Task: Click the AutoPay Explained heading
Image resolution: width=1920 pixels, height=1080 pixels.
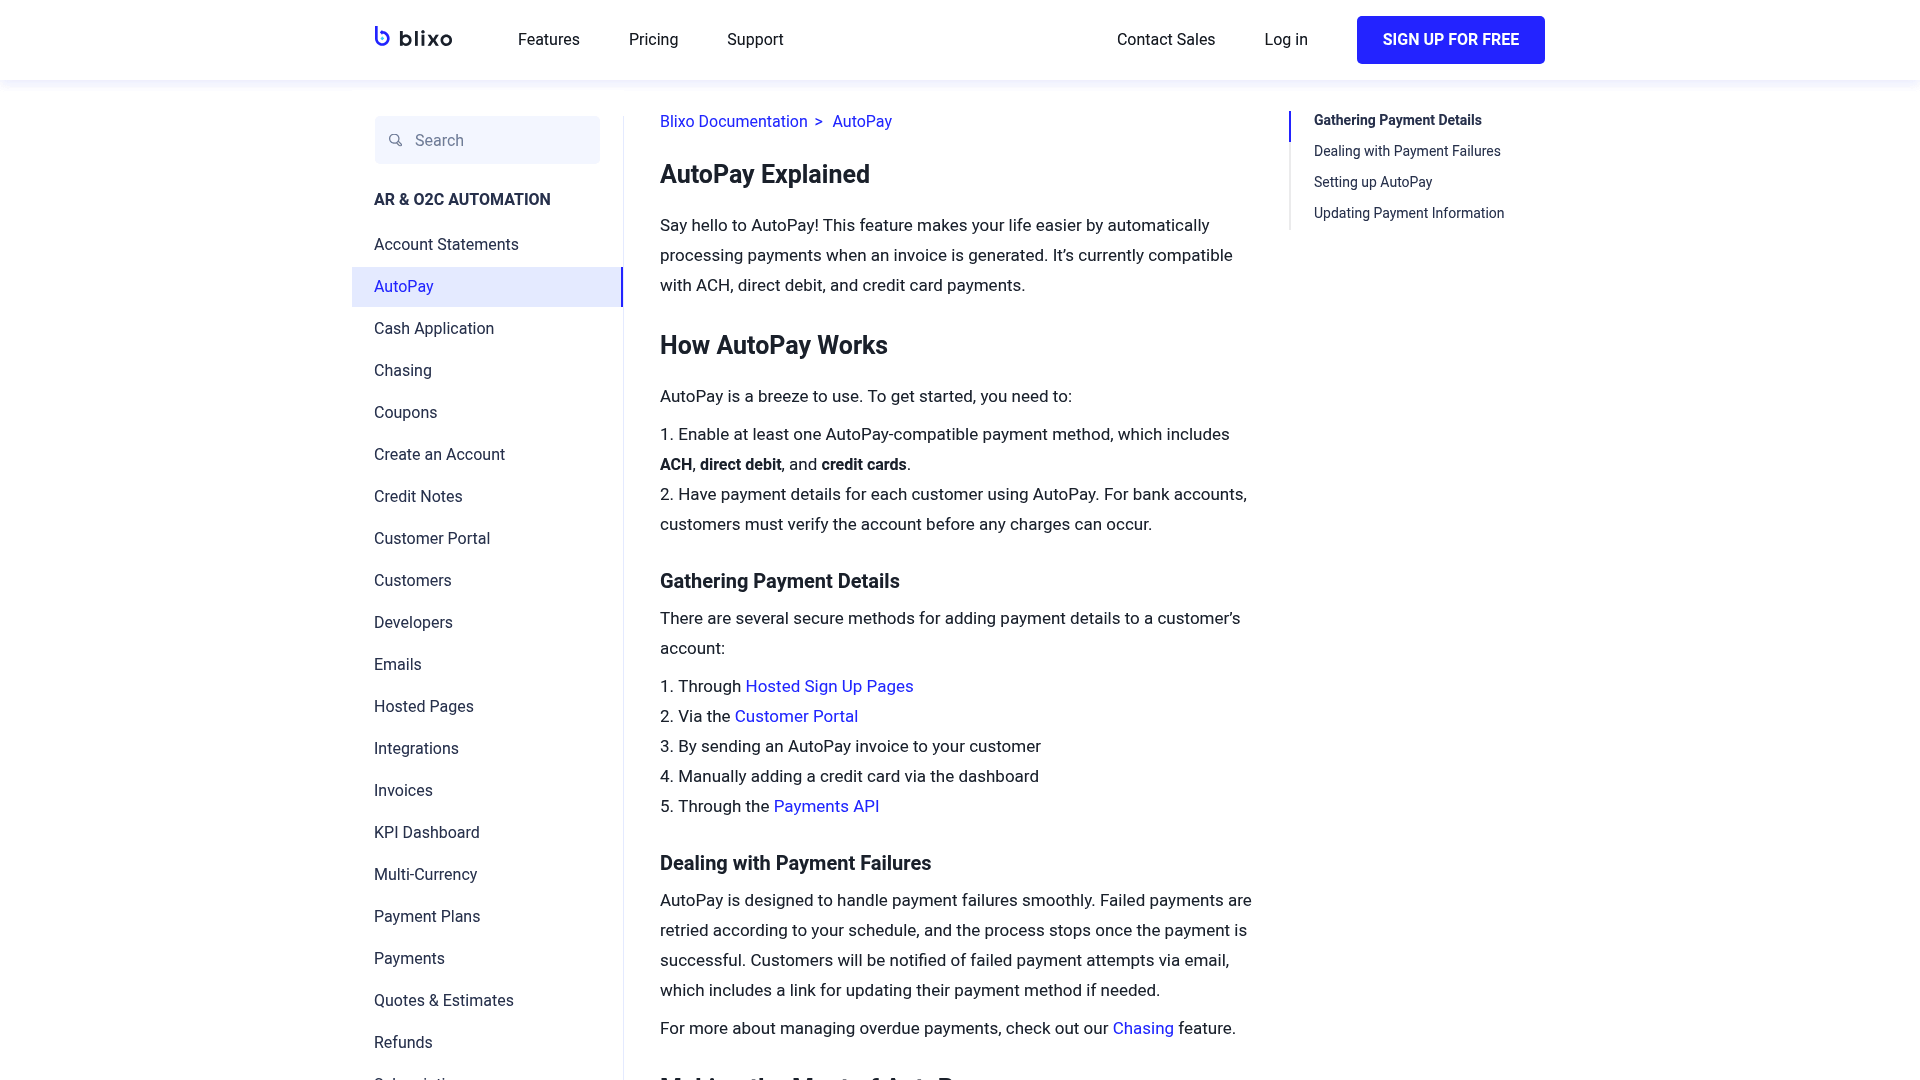Action: point(765,175)
